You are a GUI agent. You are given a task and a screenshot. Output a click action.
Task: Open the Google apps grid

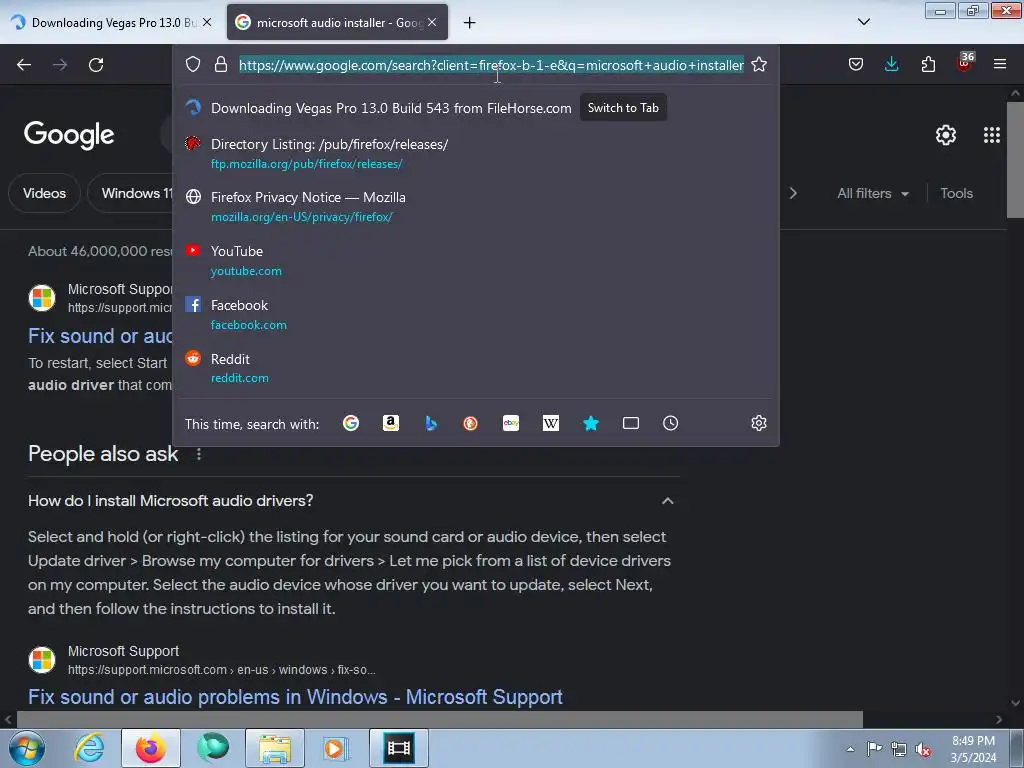pyautogui.click(x=991, y=135)
